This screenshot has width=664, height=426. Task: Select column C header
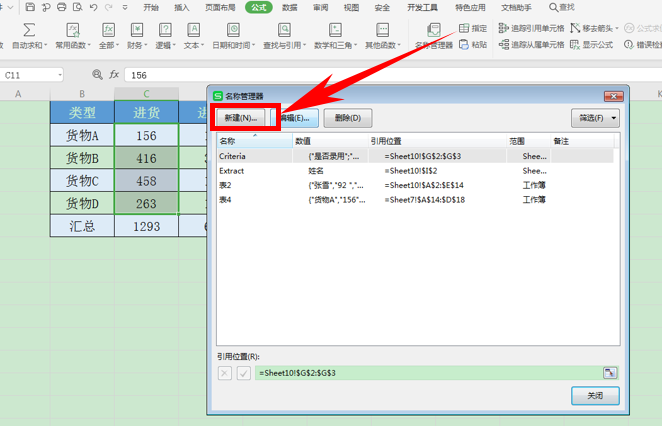click(146, 94)
